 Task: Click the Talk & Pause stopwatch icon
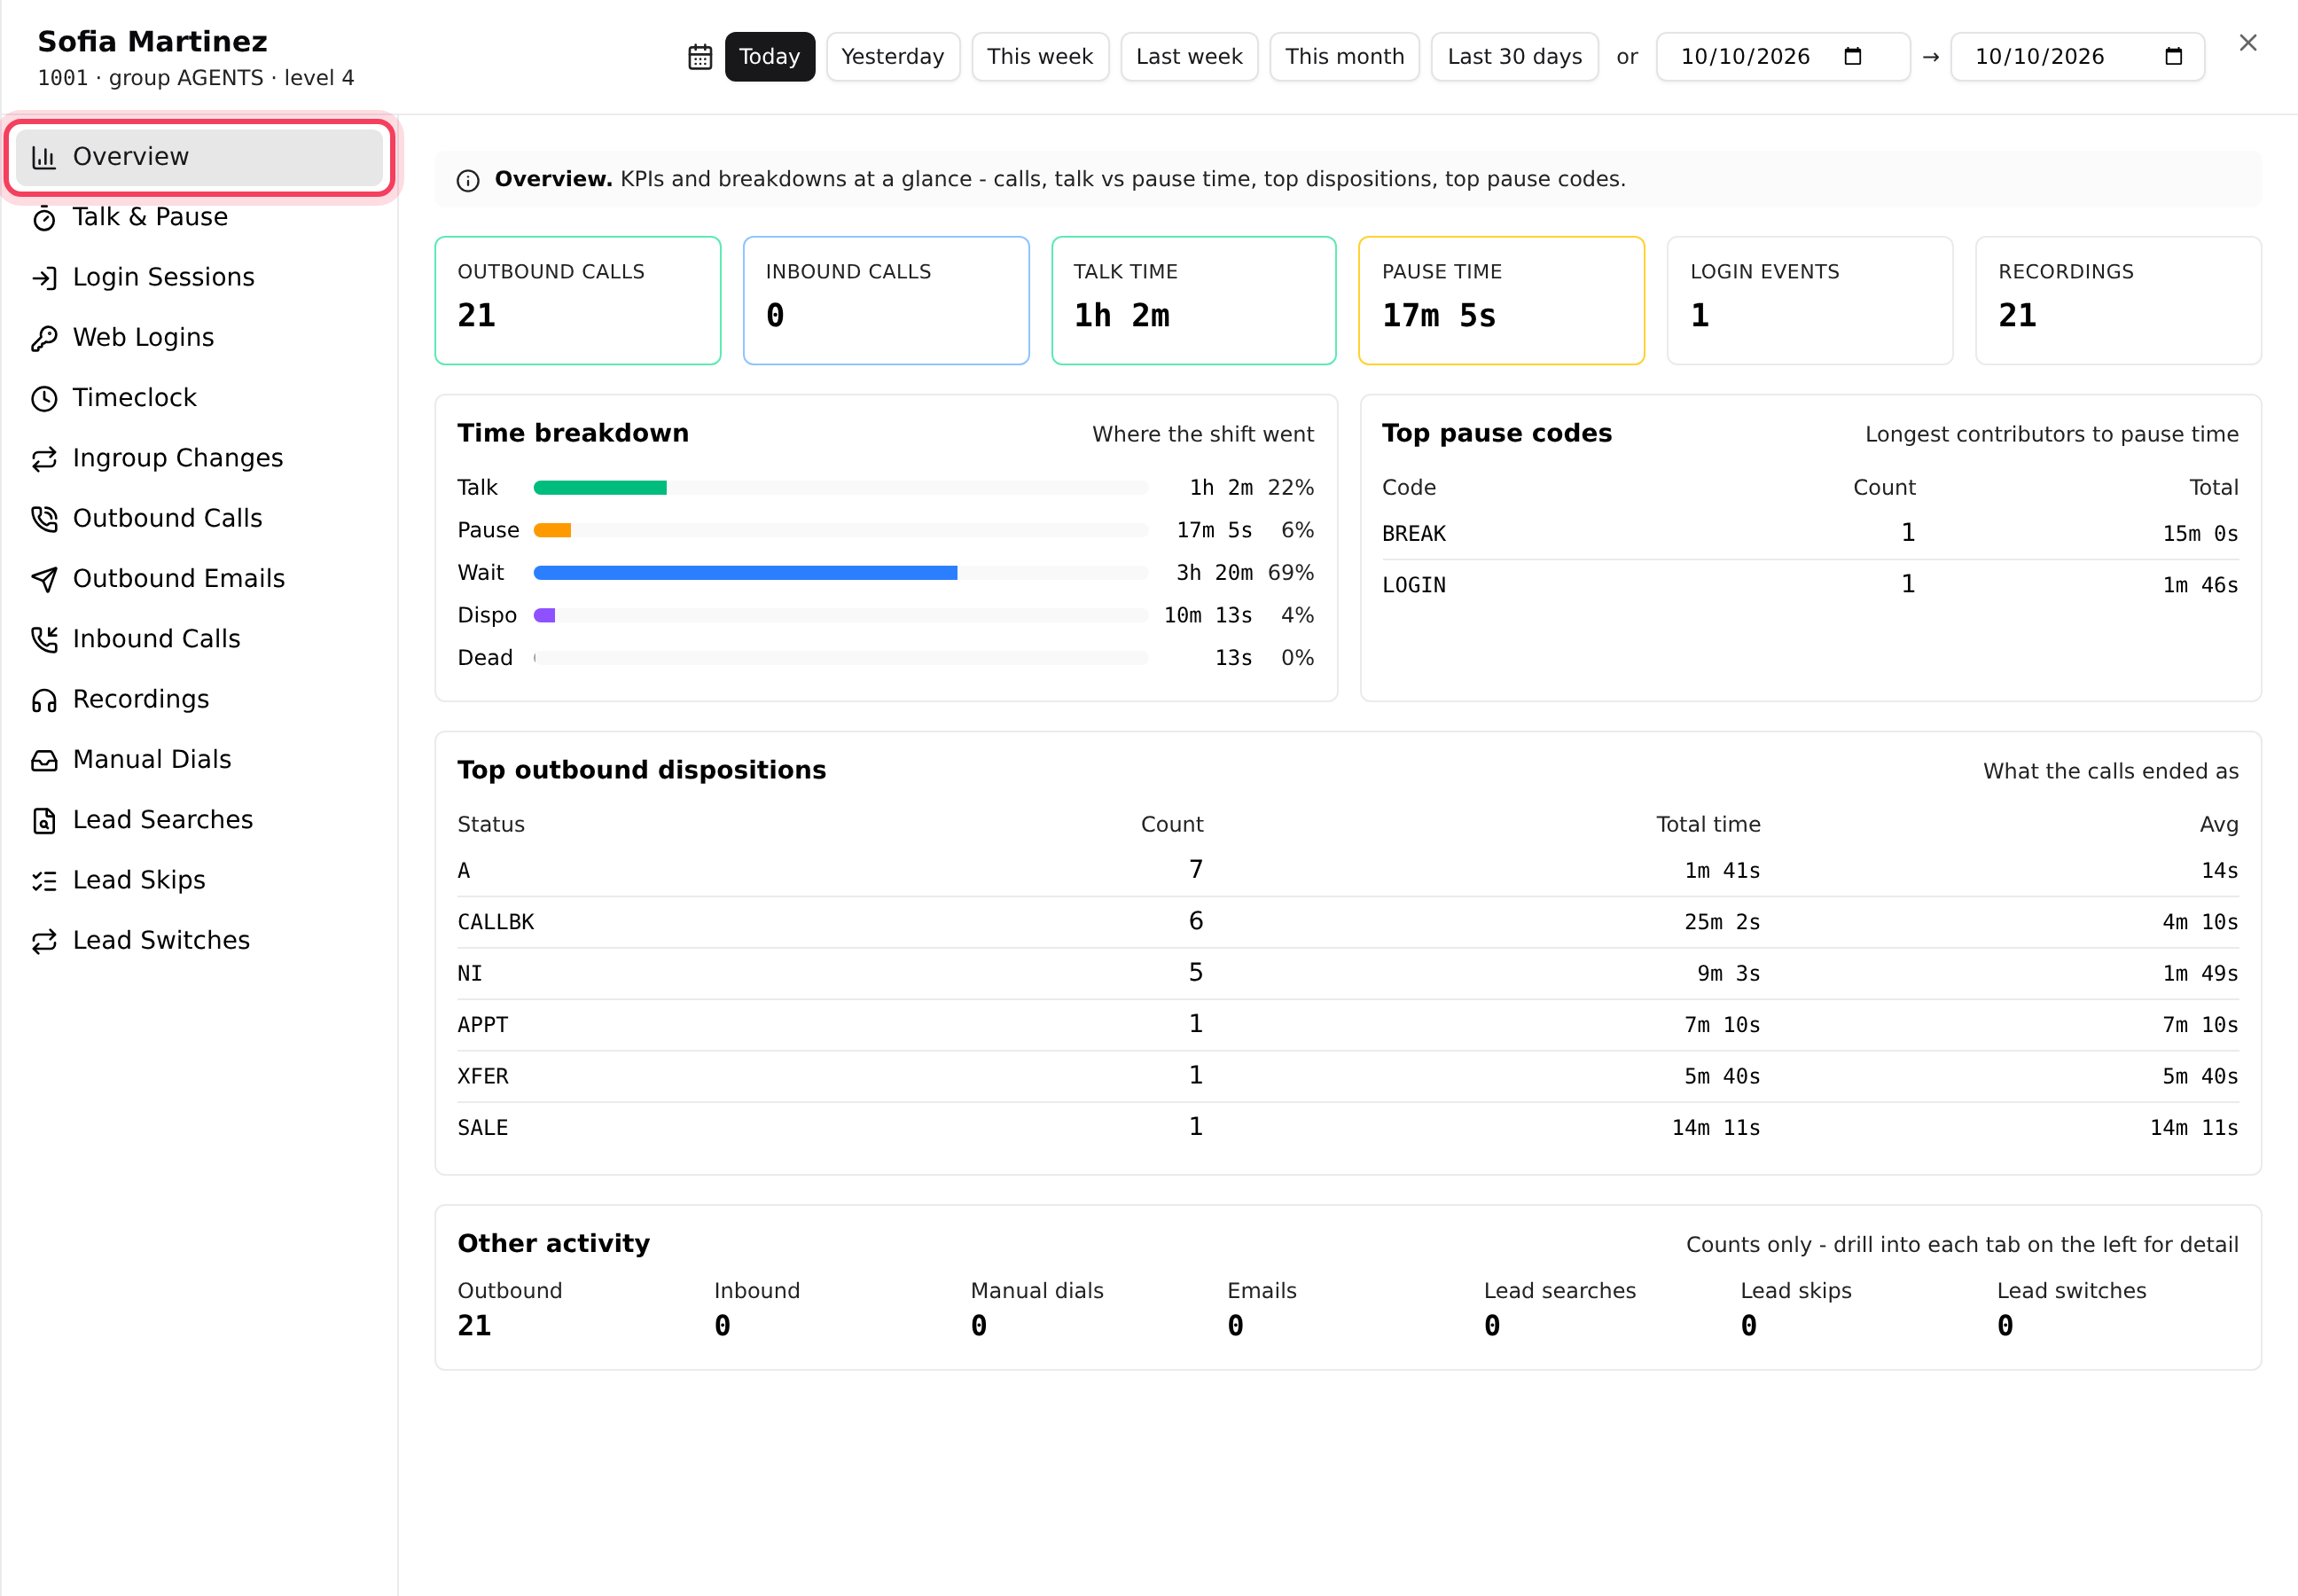click(44, 218)
